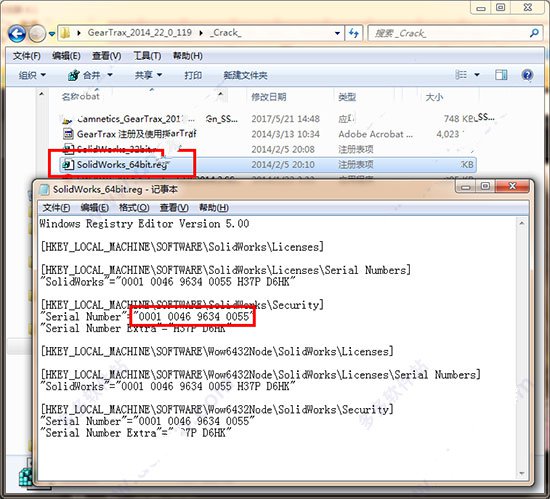Click the folder icon in address bar
The image size is (550, 499).
65,33
